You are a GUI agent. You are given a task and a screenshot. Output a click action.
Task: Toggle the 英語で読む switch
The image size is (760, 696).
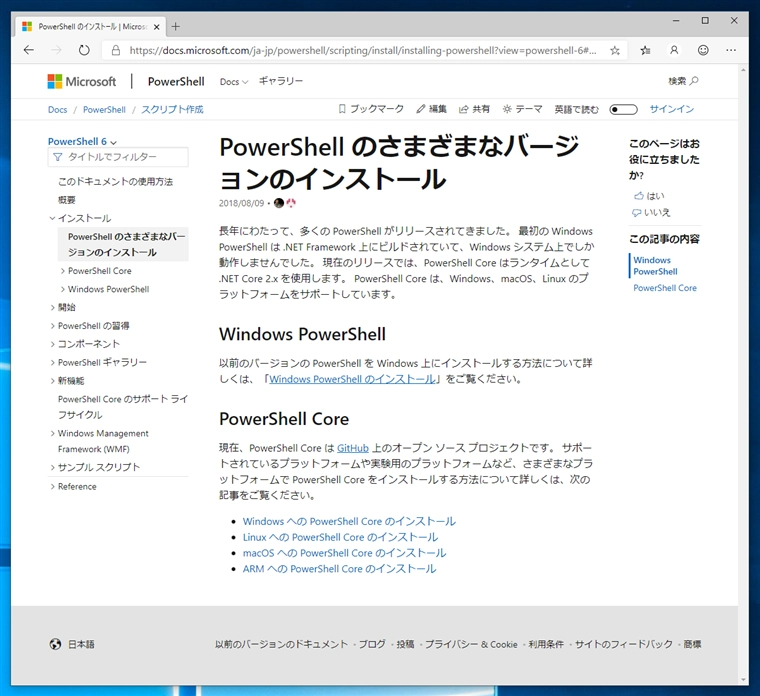pos(623,110)
